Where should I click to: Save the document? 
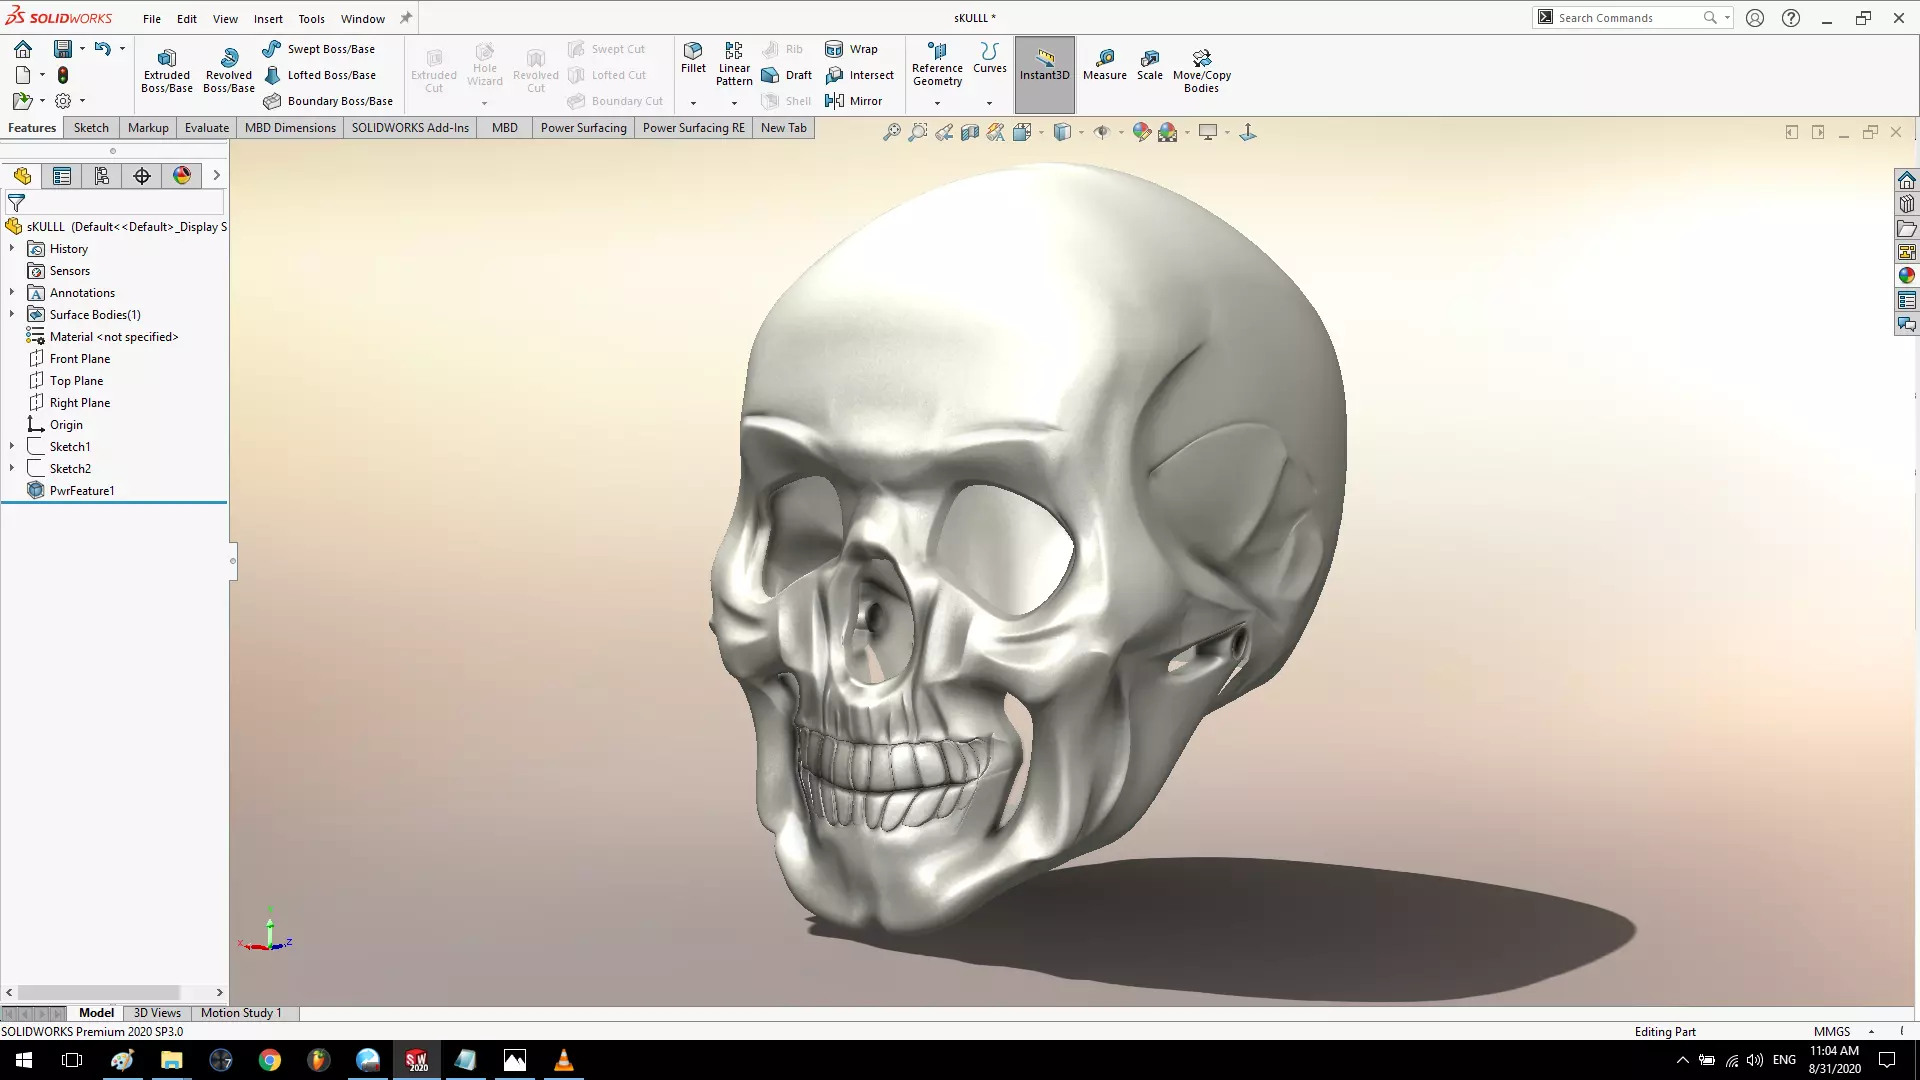coord(62,49)
